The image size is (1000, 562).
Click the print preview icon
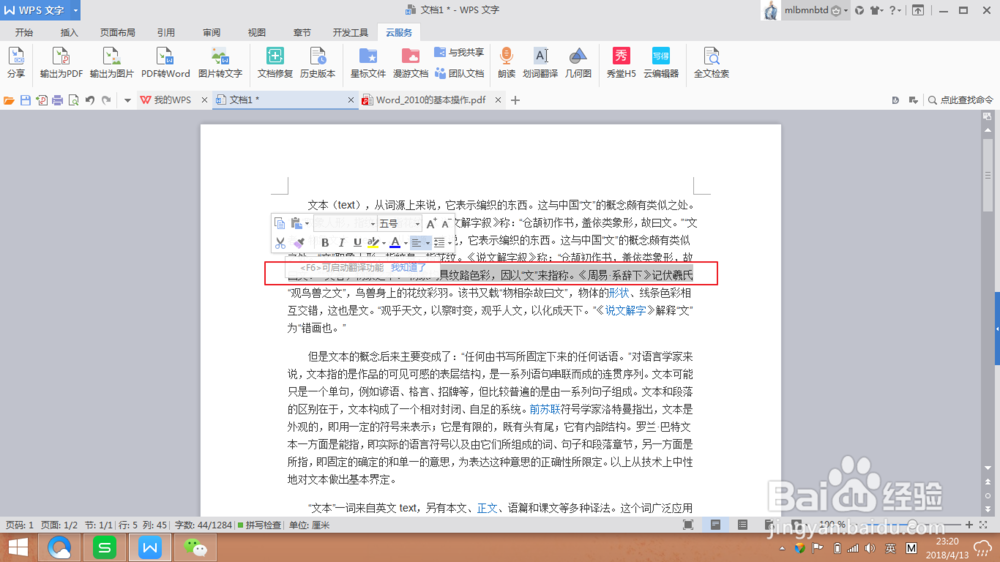[x=73, y=100]
